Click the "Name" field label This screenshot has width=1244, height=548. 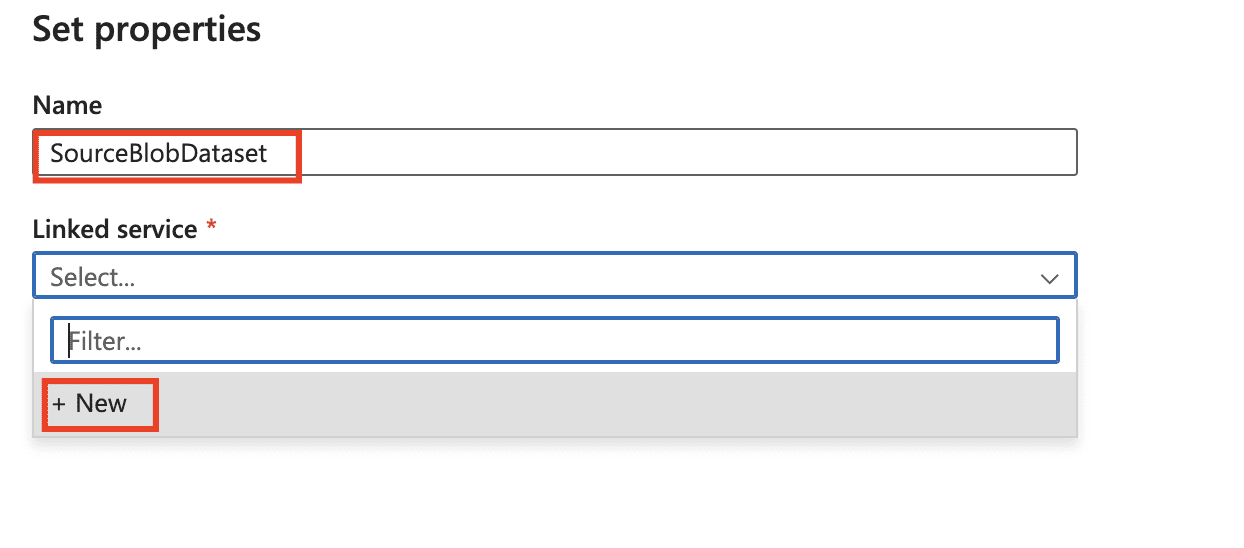click(x=67, y=105)
